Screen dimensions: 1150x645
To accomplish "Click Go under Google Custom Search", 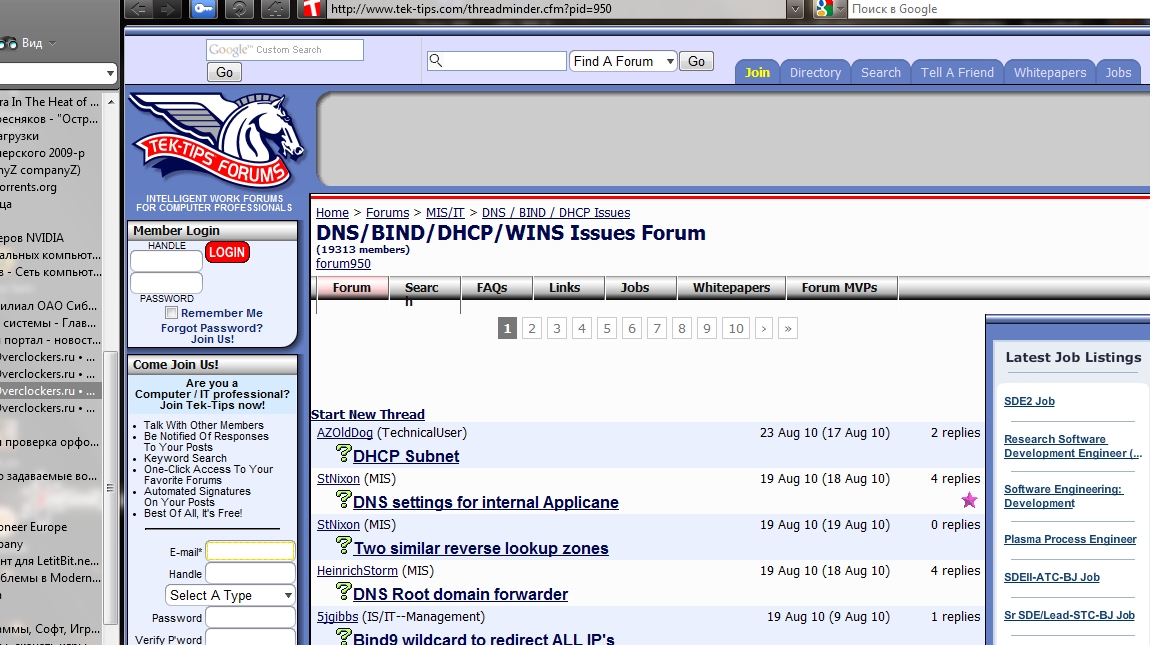I will point(224,72).
